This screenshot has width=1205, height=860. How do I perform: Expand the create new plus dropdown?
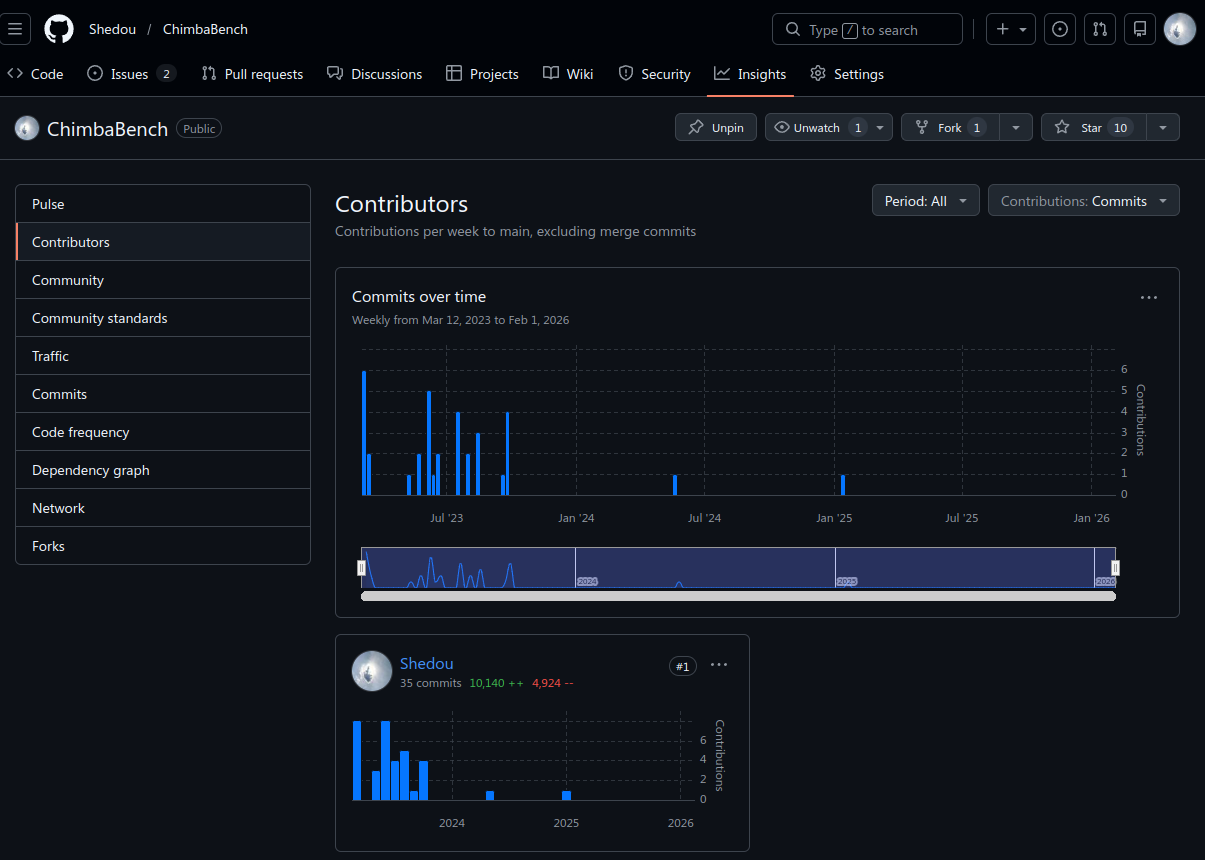click(1011, 29)
